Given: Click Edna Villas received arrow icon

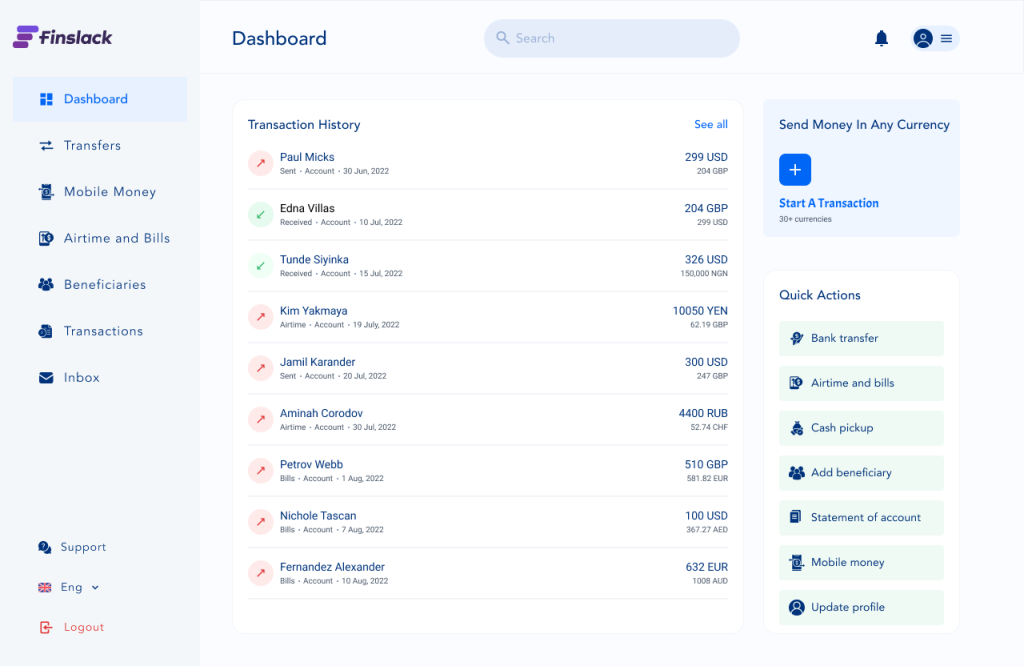Looking at the screenshot, I should (x=260, y=214).
